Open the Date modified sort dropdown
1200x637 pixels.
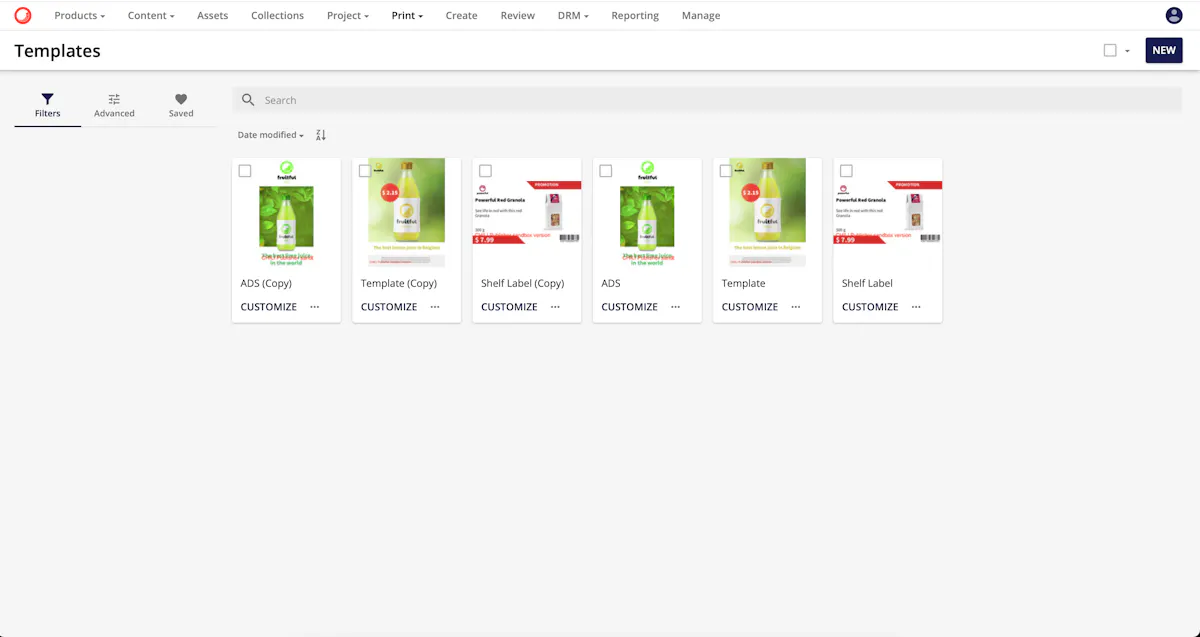(x=270, y=135)
